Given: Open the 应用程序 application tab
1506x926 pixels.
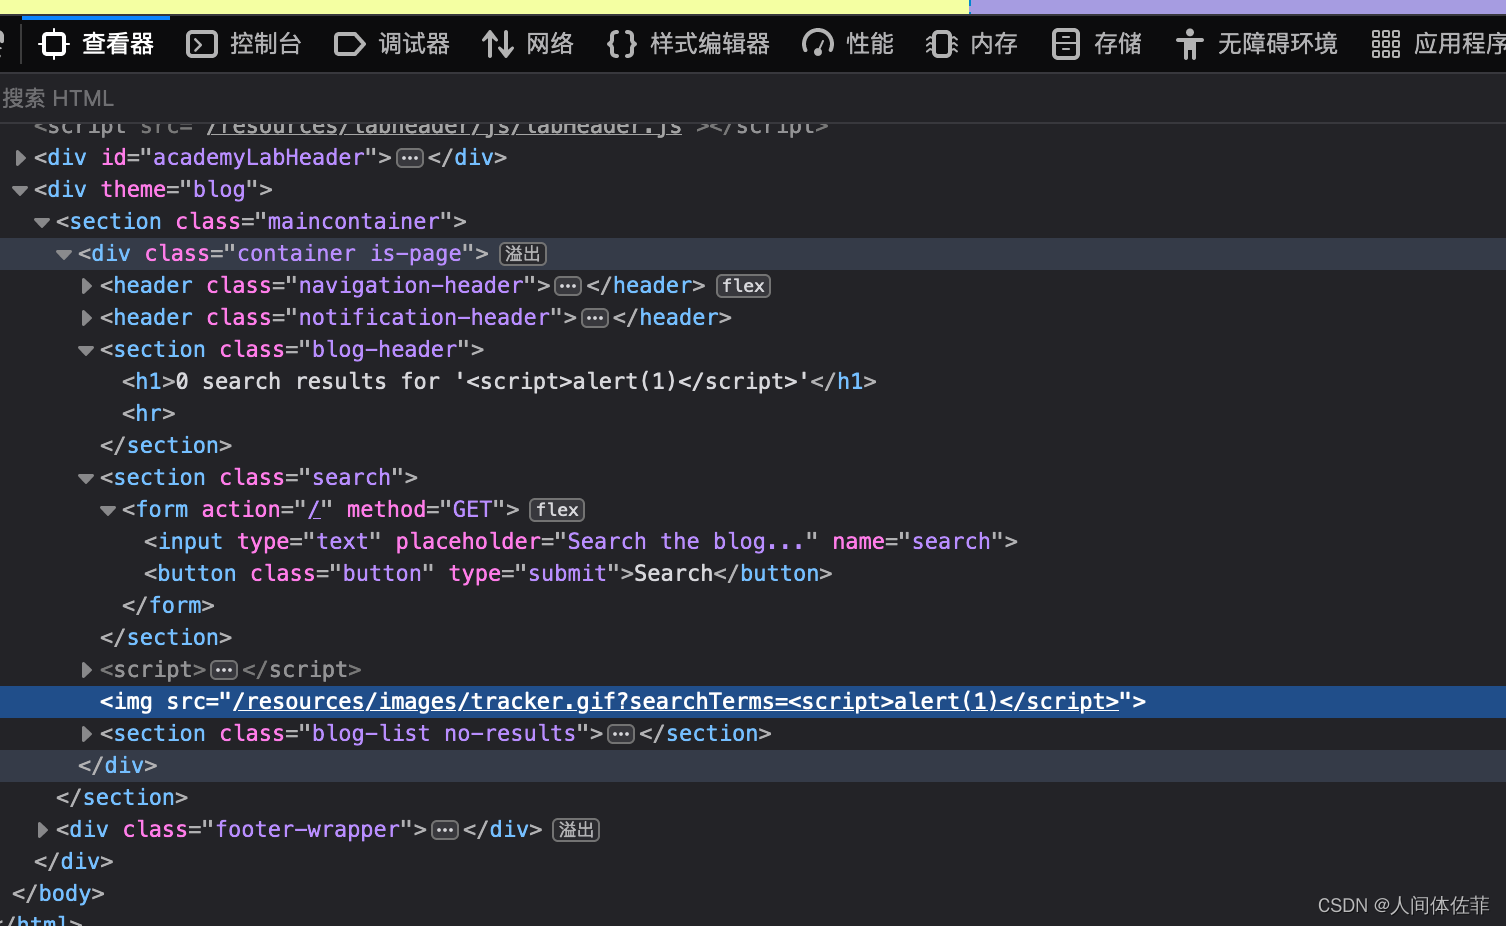Looking at the screenshot, I should click(x=1438, y=44).
